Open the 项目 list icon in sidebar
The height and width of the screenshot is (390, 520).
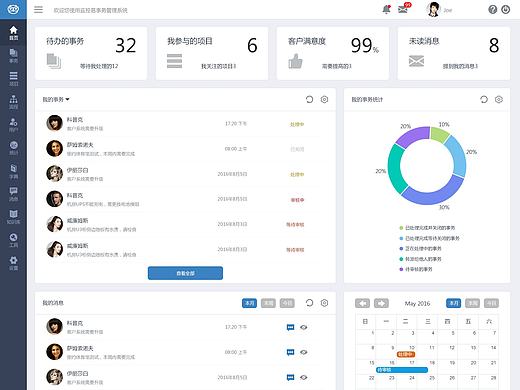click(13, 79)
